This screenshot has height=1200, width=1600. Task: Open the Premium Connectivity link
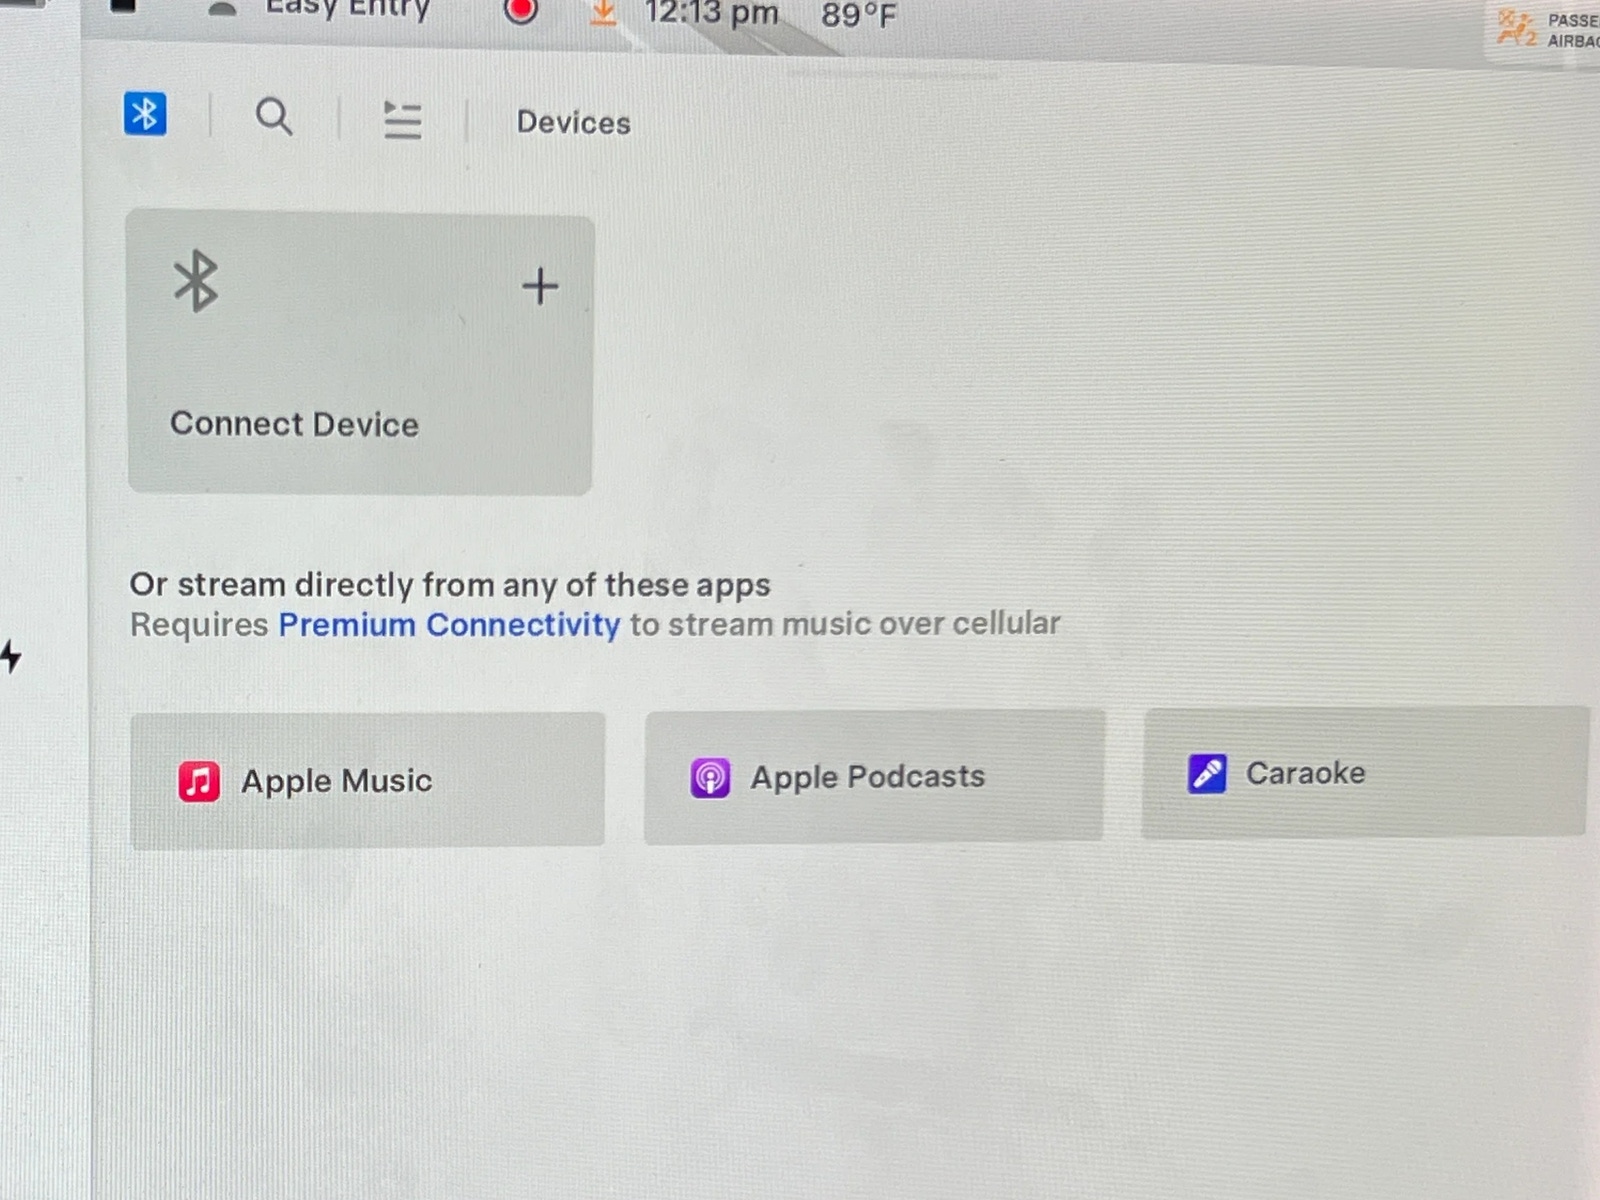coord(449,625)
